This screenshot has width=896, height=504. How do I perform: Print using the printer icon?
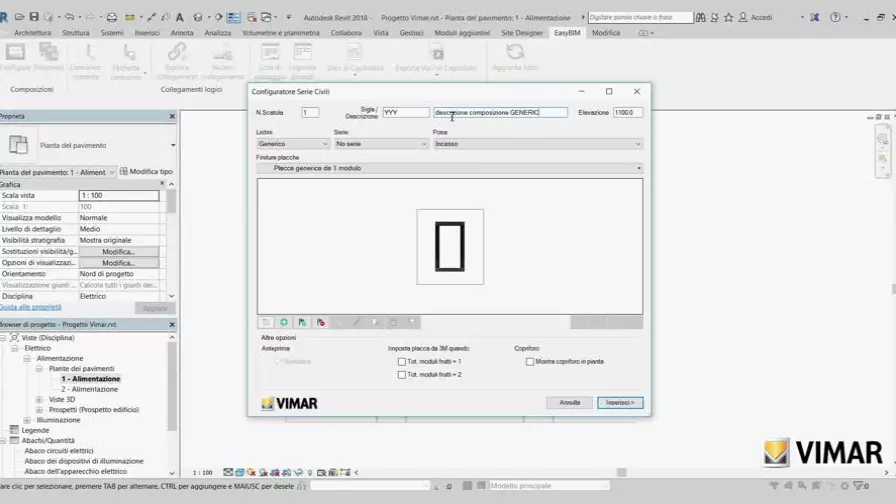tap(112, 17)
